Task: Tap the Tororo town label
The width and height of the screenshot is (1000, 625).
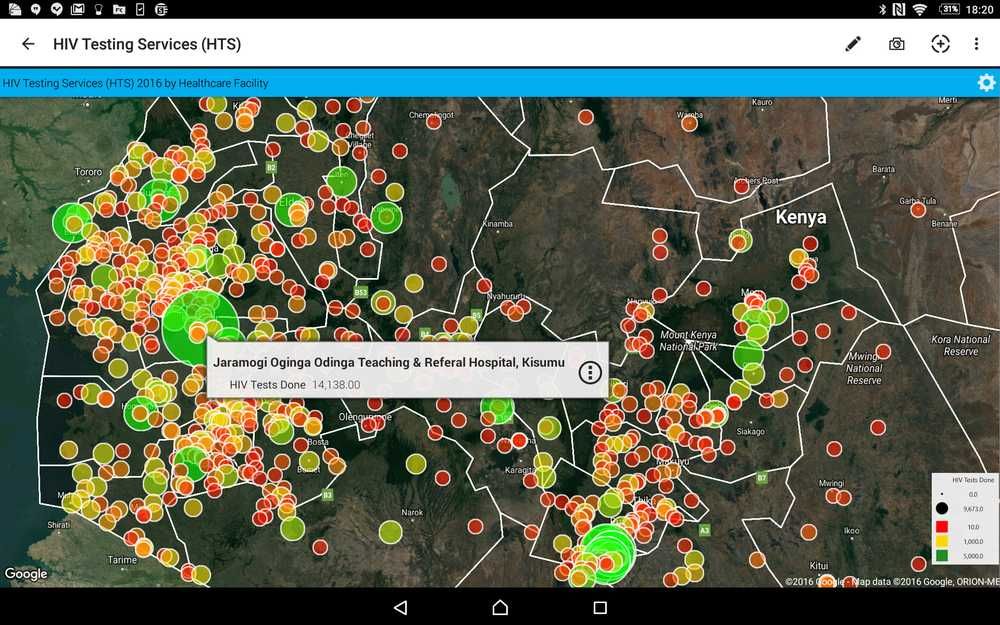Action: (x=88, y=172)
